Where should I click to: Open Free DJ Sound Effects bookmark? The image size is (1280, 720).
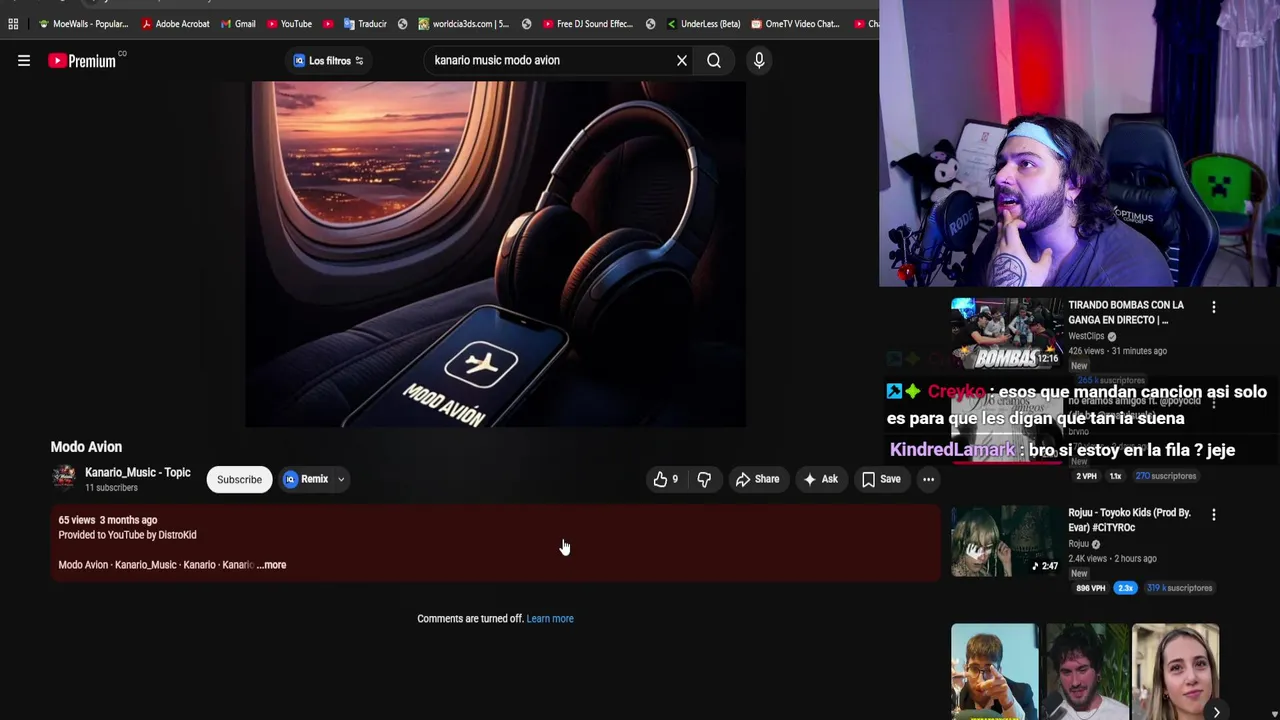pyautogui.click(x=589, y=24)
